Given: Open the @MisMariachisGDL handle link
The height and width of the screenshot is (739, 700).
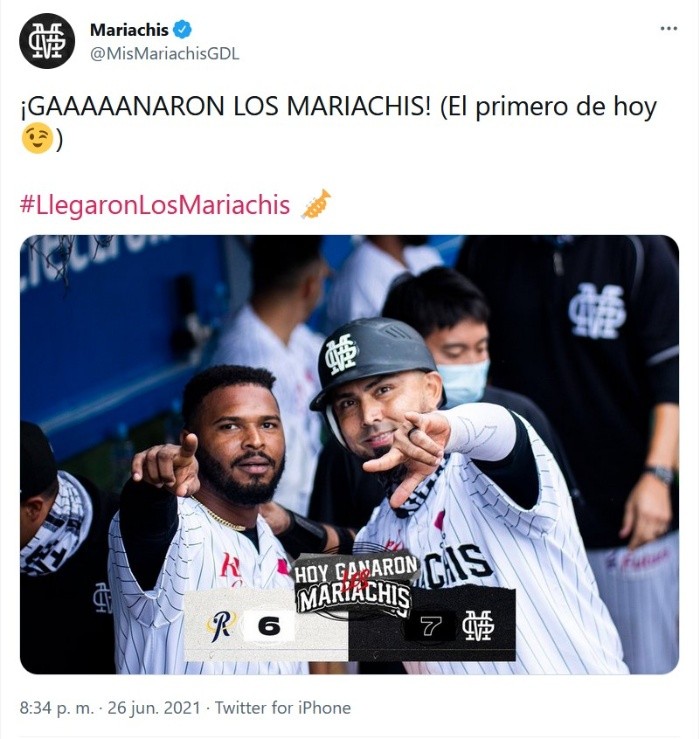Looking at the screenshot, I should pos(165,54).
